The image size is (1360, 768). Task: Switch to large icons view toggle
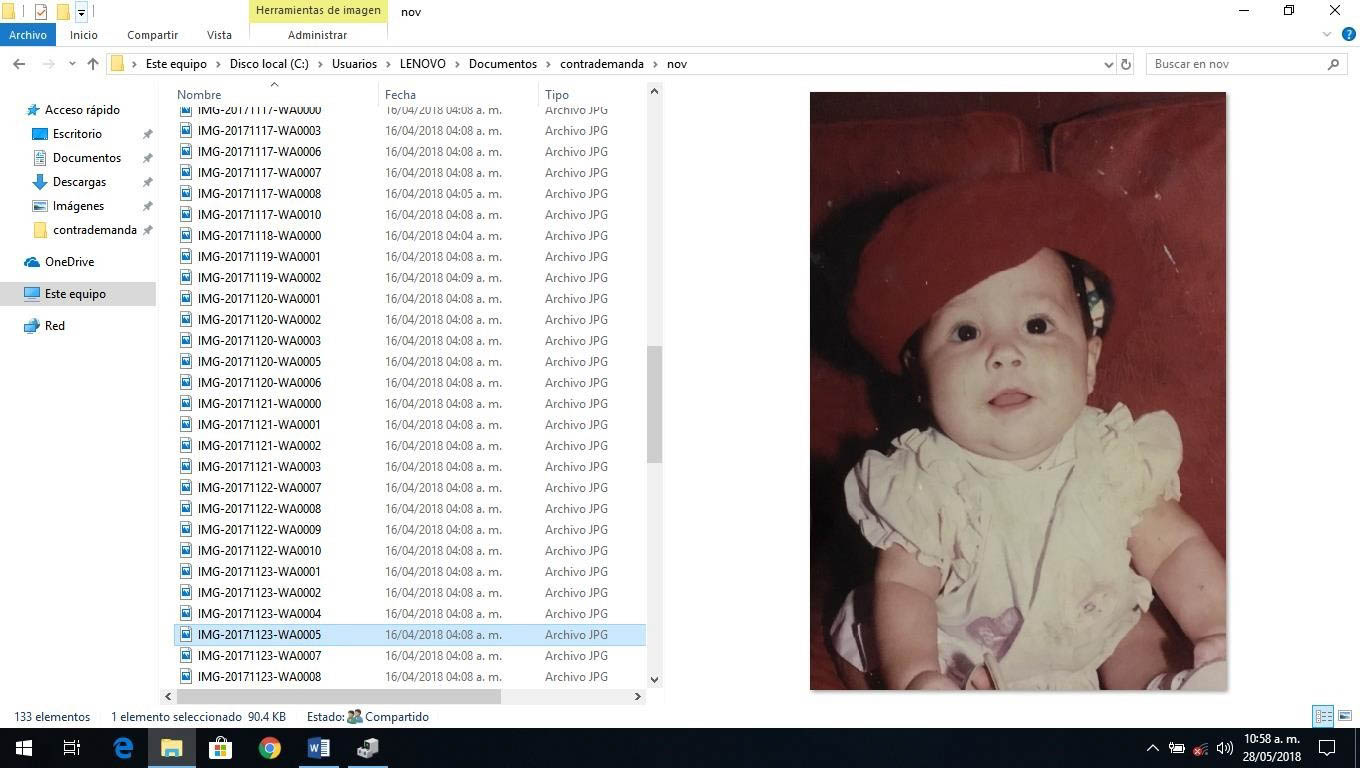pos(1345,716)
